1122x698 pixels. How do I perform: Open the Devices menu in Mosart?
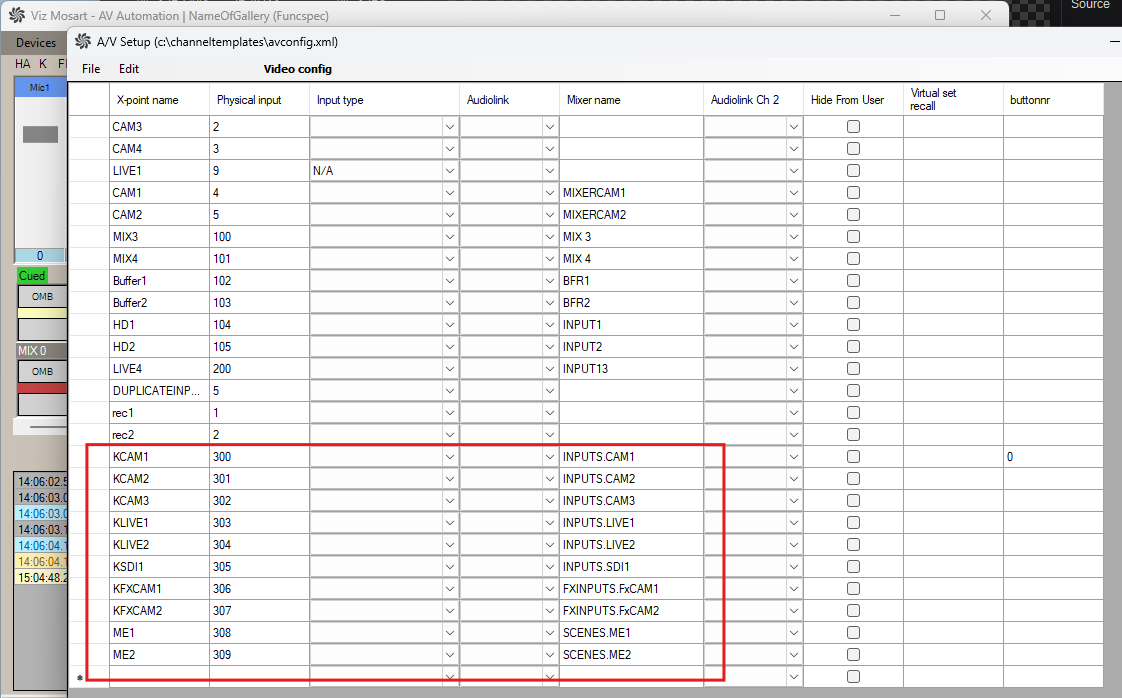[x=36, y=43]
